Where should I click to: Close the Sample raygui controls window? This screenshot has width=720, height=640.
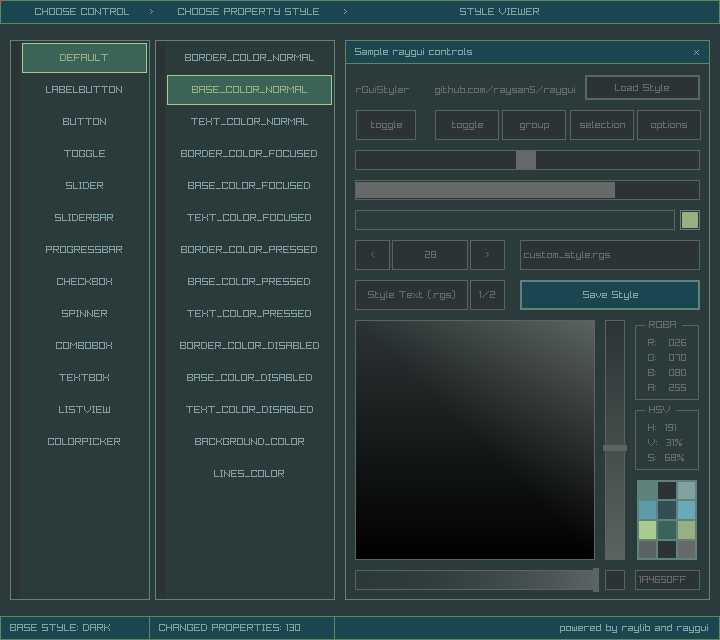pos(696,52)
